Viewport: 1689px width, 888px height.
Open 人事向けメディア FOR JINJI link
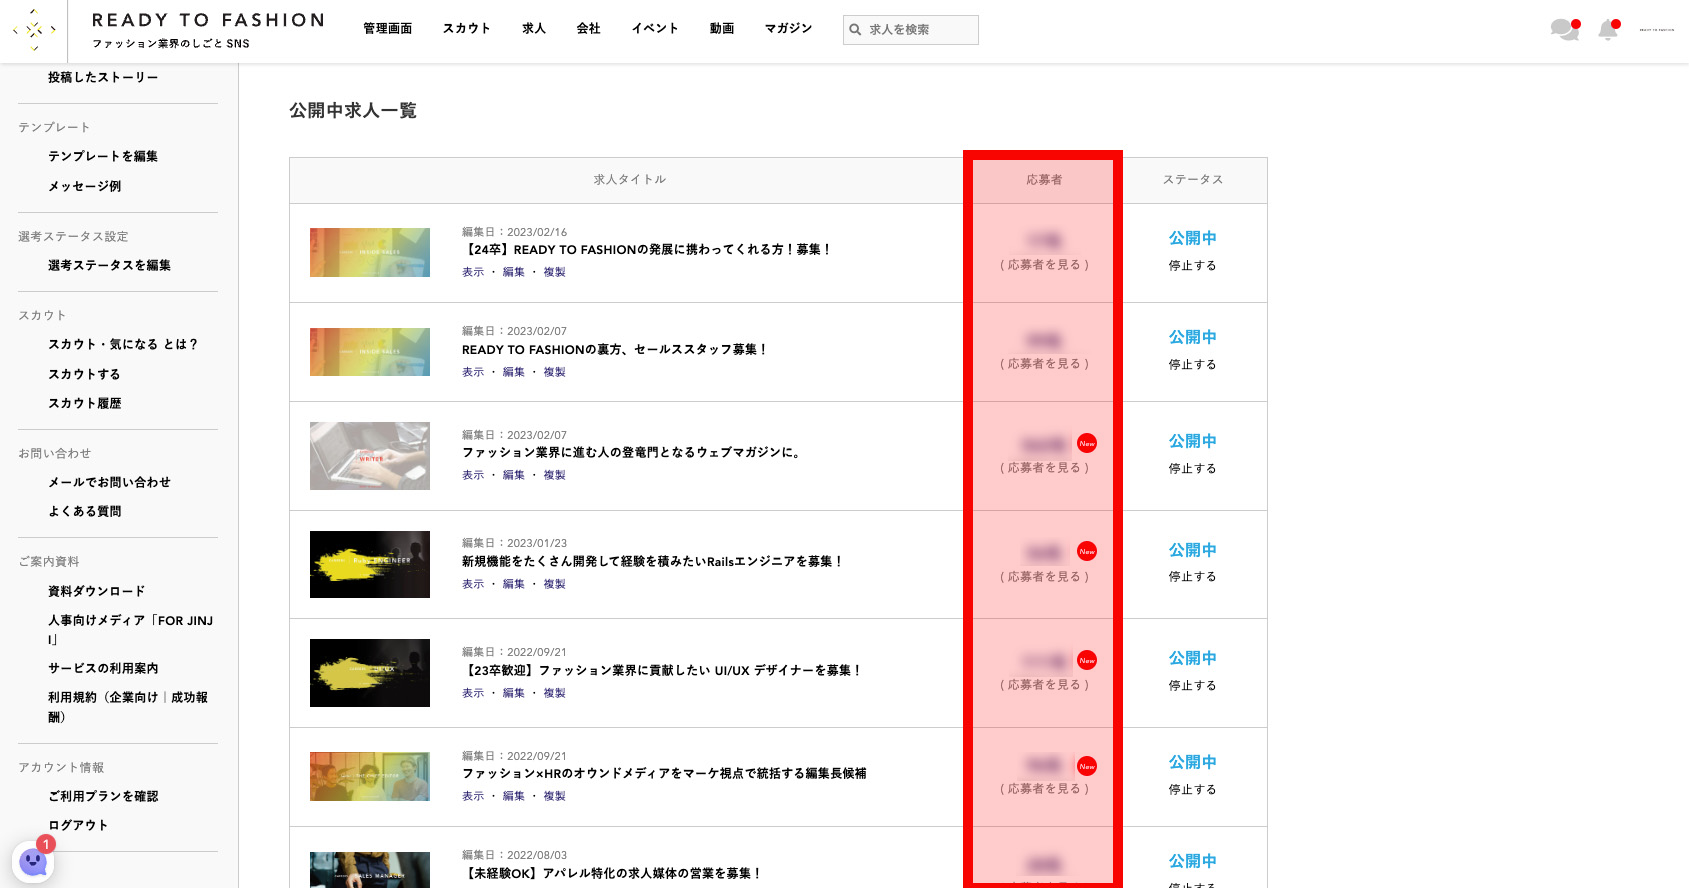pos(130,630)
